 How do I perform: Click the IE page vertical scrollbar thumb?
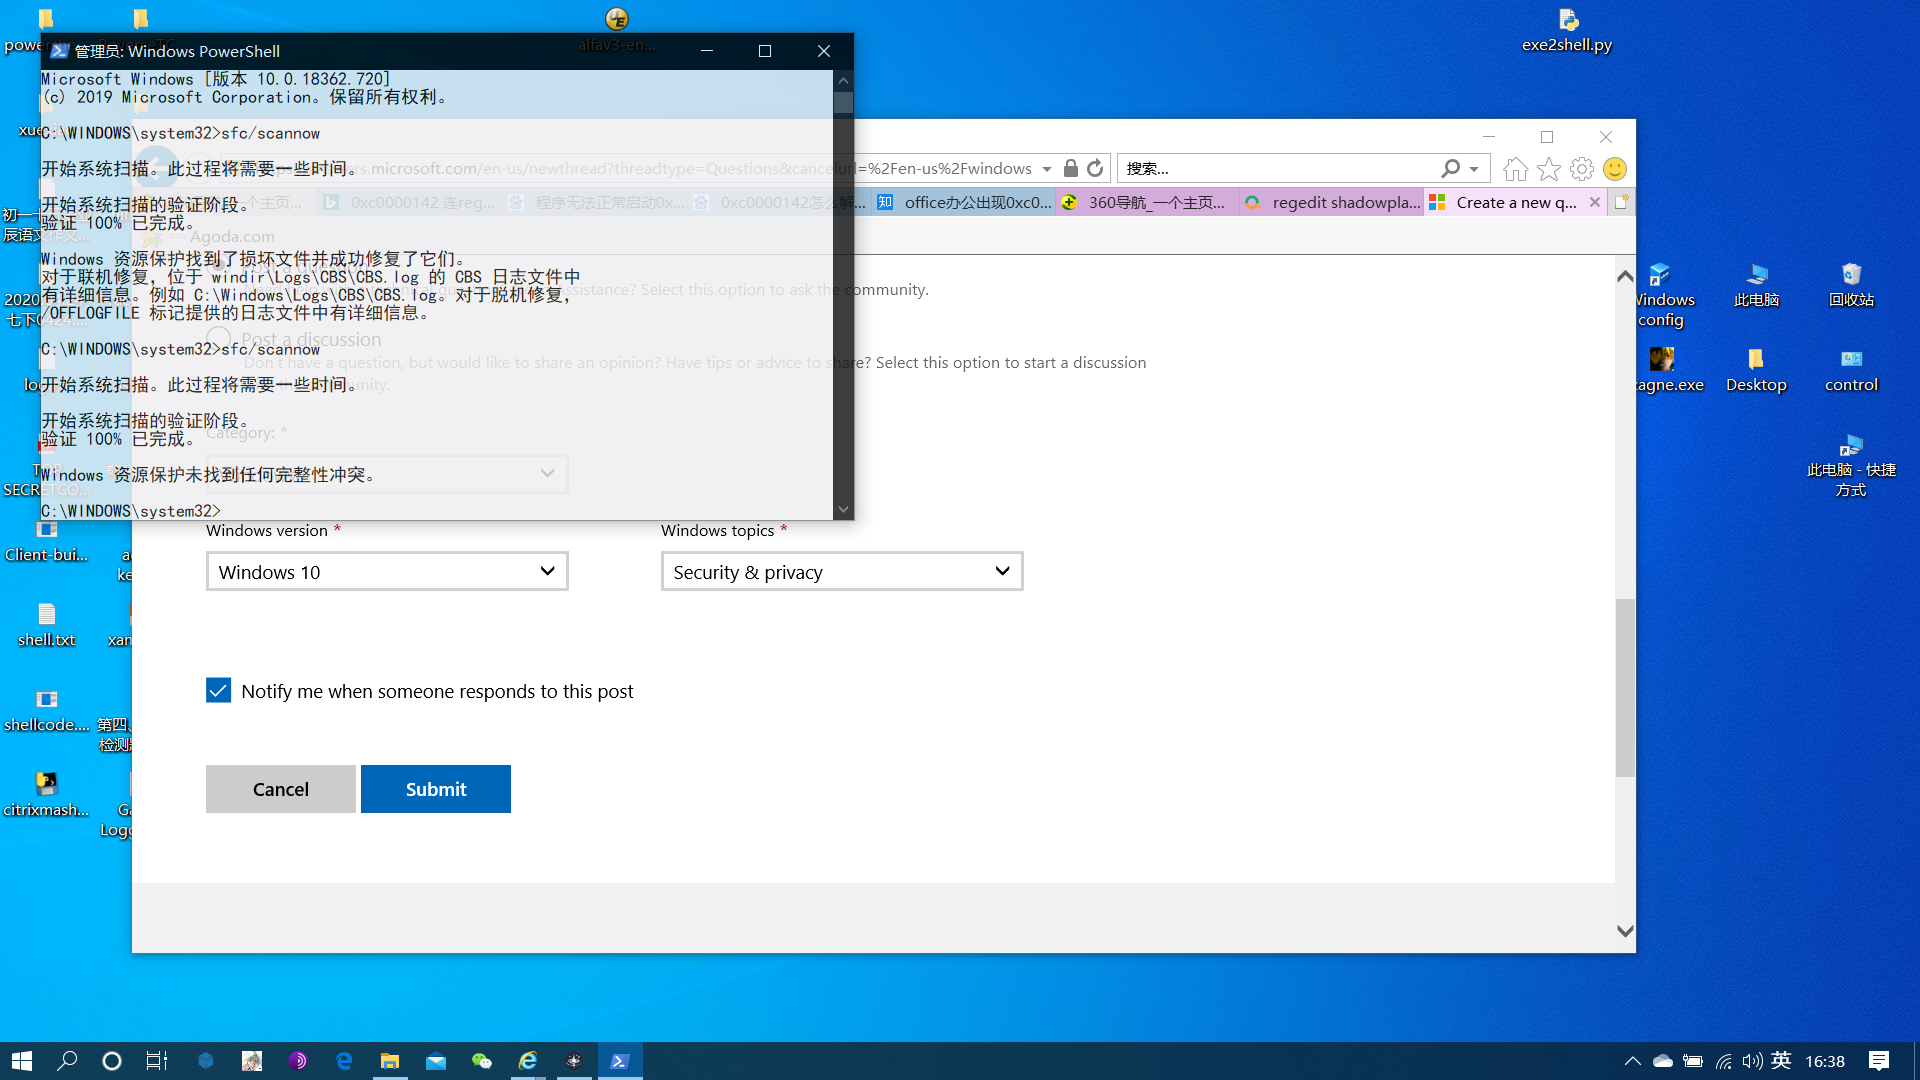(x=1625, y=687)
